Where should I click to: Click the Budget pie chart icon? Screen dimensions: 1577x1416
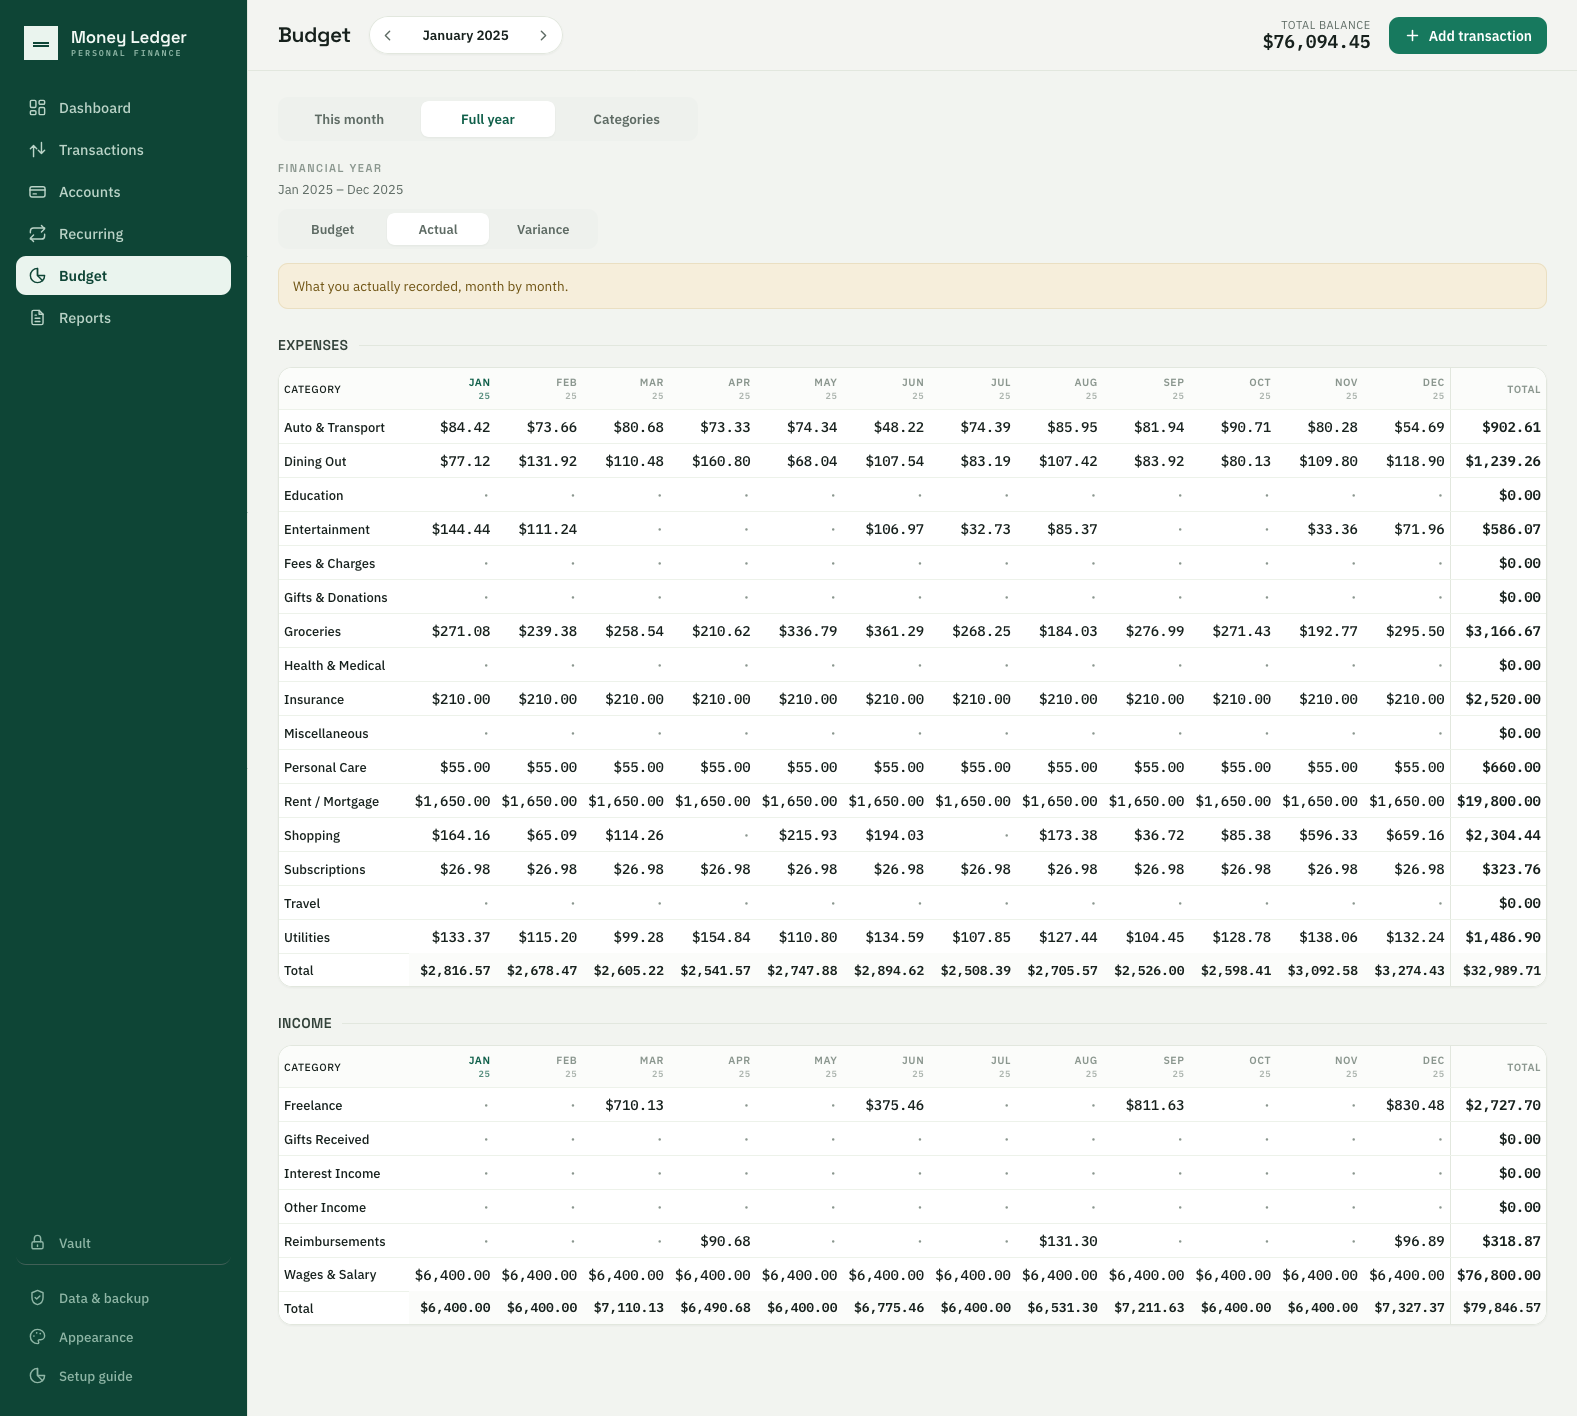[37, 276]
